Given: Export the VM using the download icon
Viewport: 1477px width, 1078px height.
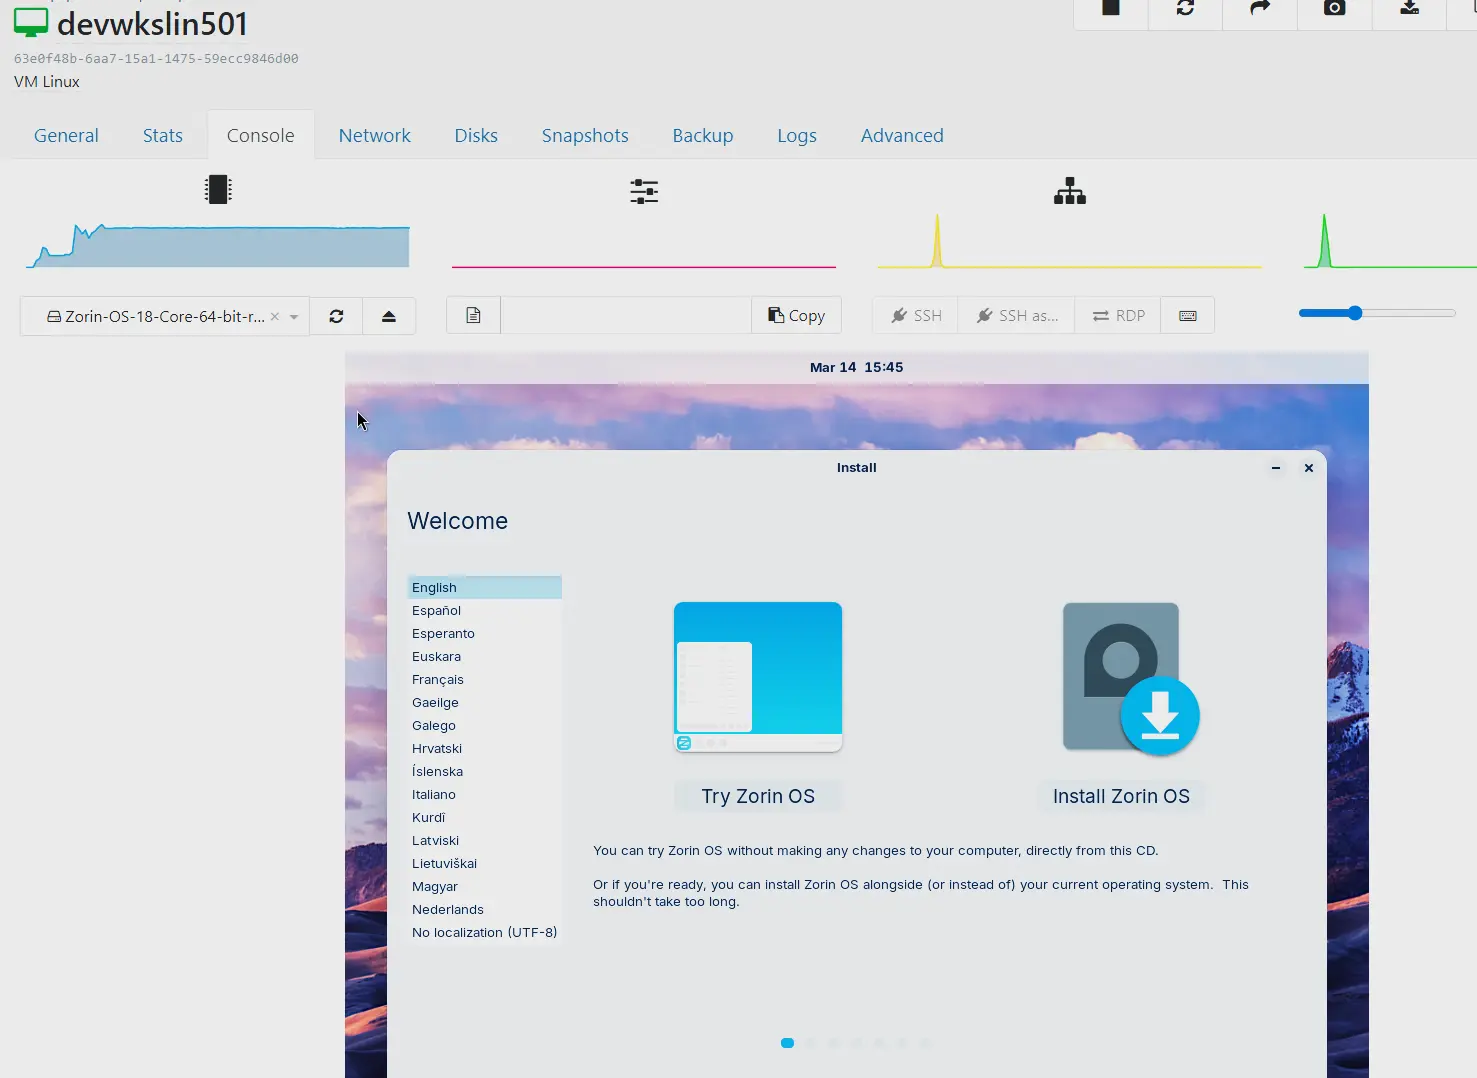Looking at the screenshot, I should [x=1409, y=8].
